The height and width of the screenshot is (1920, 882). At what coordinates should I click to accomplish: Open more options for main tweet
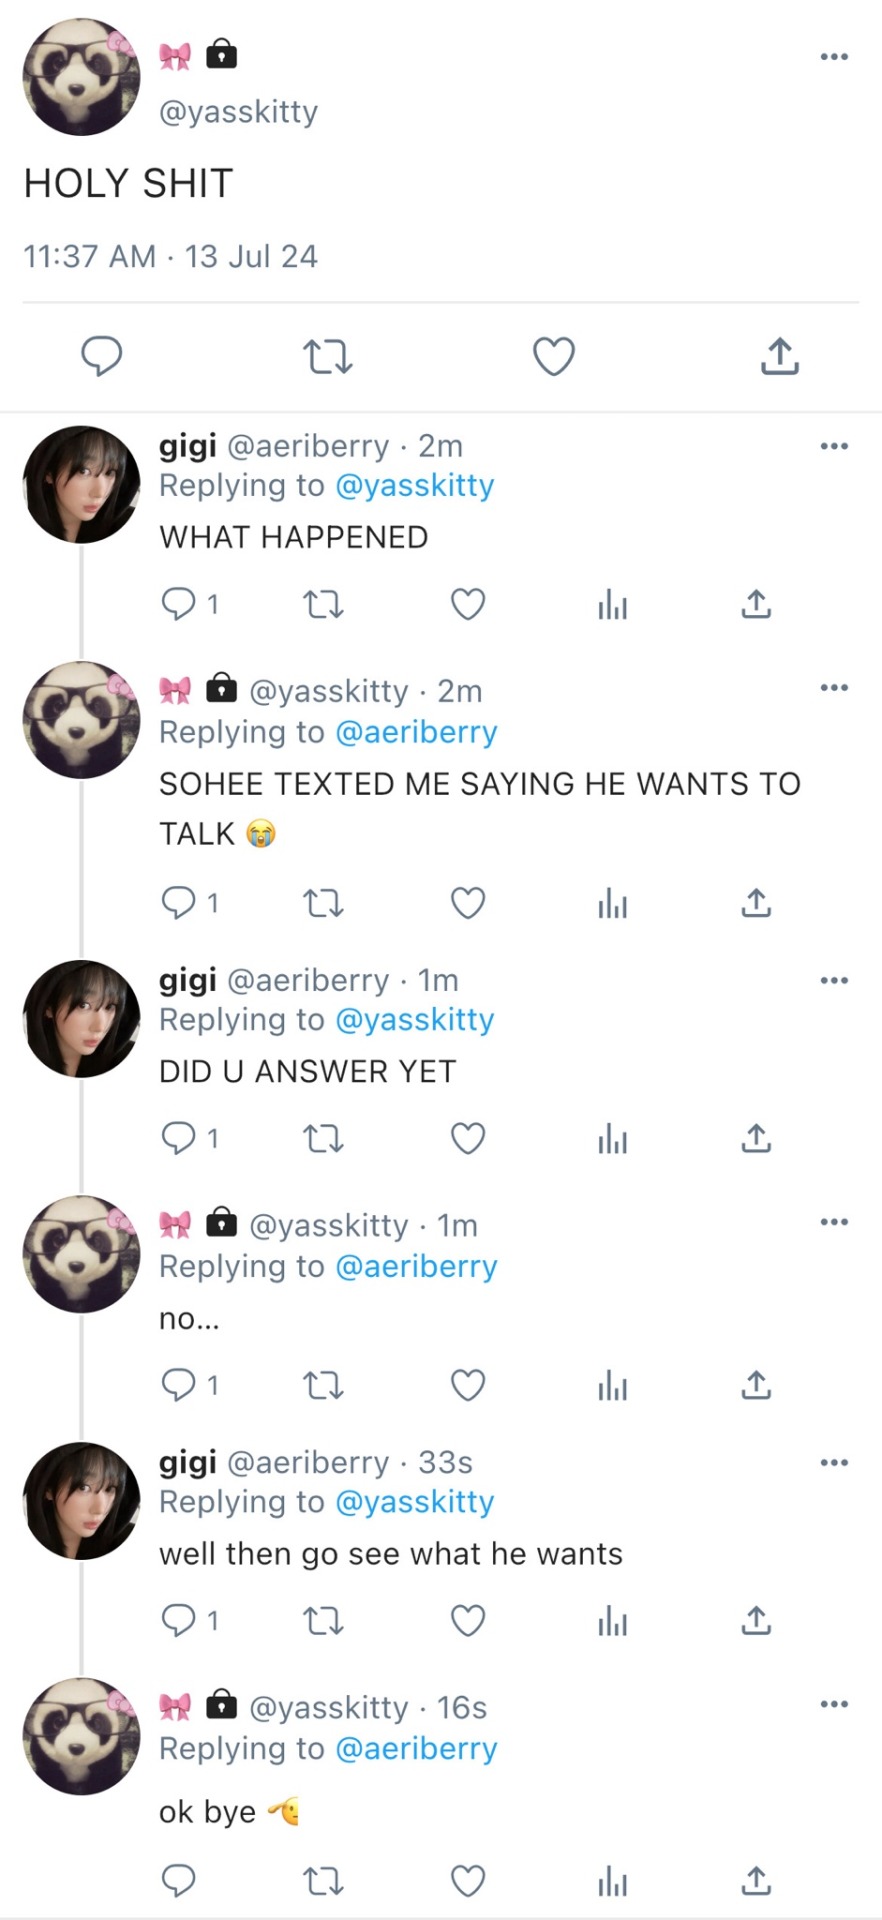coord(834,57)
